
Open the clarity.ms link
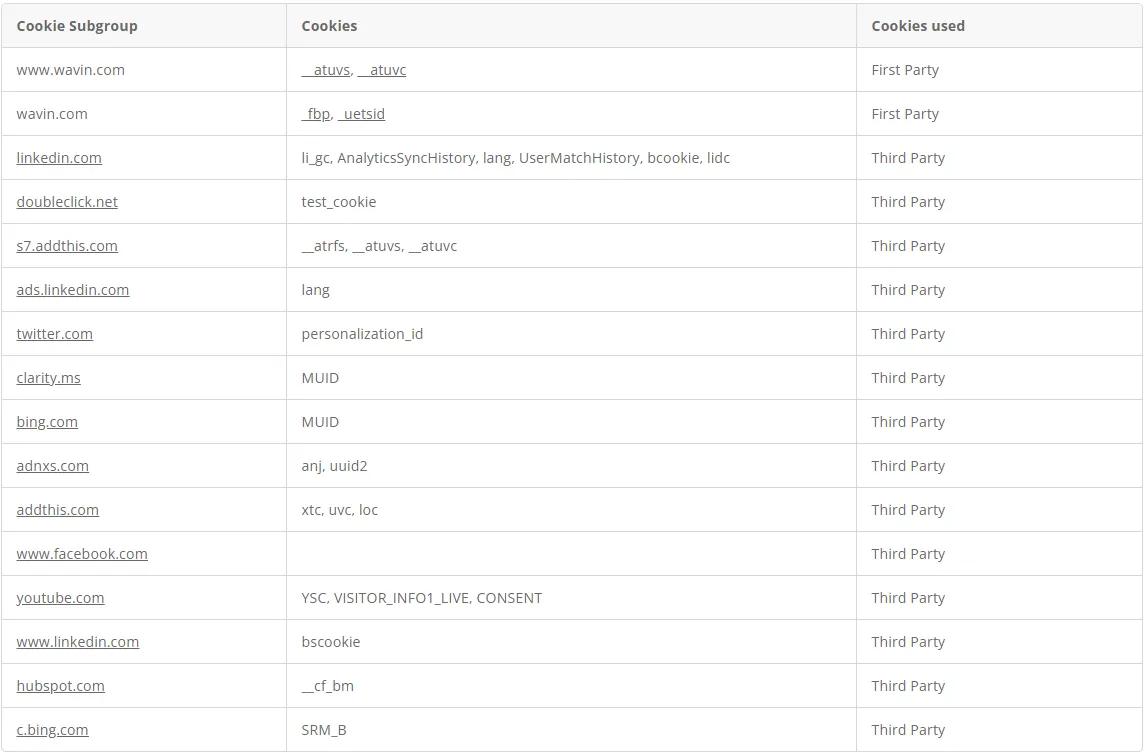point(48,378)
